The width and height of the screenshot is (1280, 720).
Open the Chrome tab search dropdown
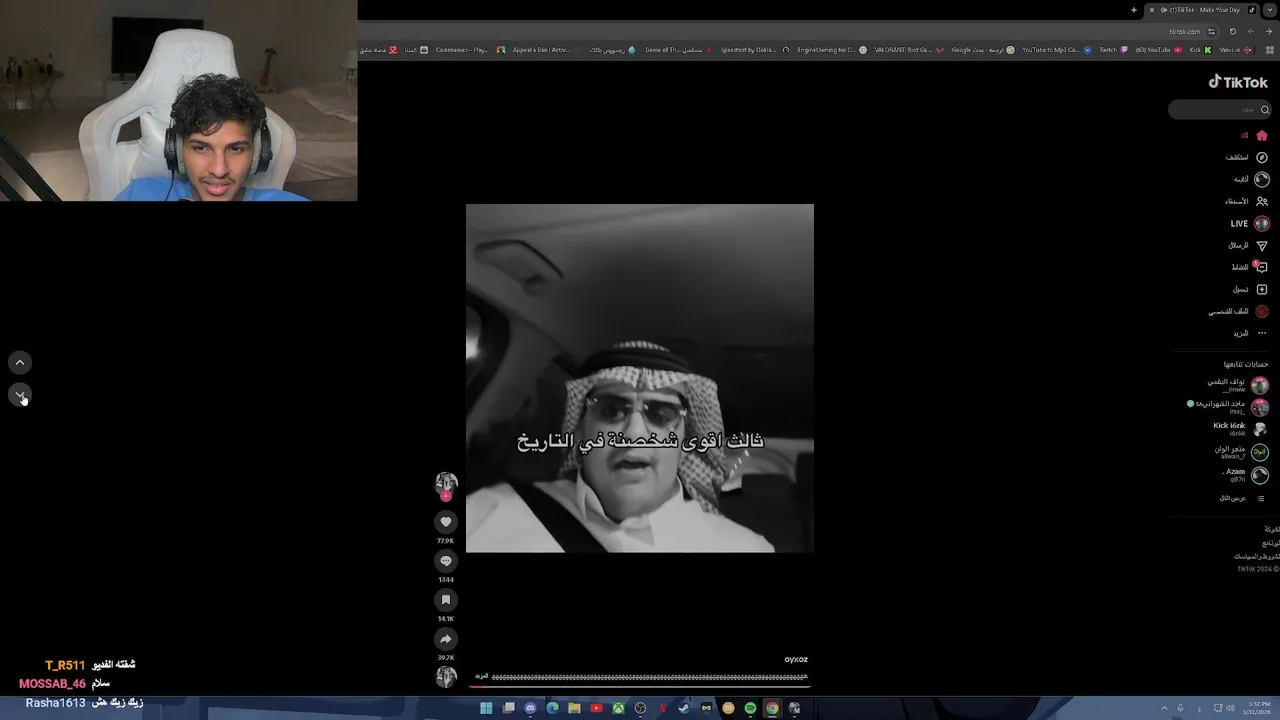point(1270,10)
